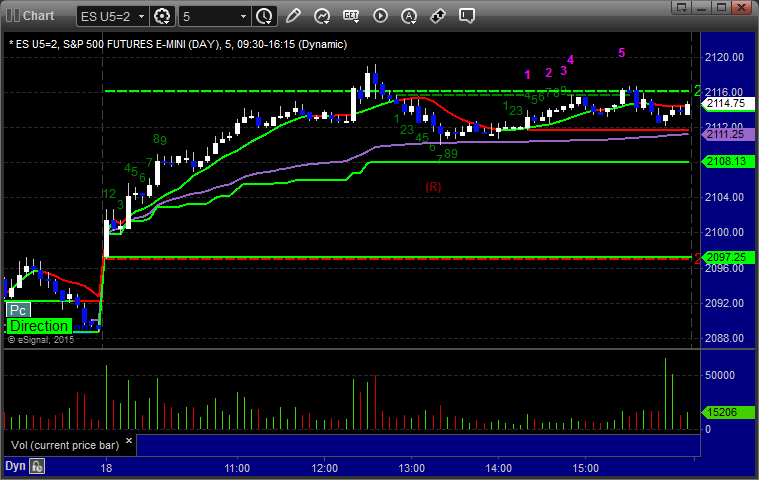Open the time template clock menu
Viewport: 759px width, 480px height.
[264, 16]
